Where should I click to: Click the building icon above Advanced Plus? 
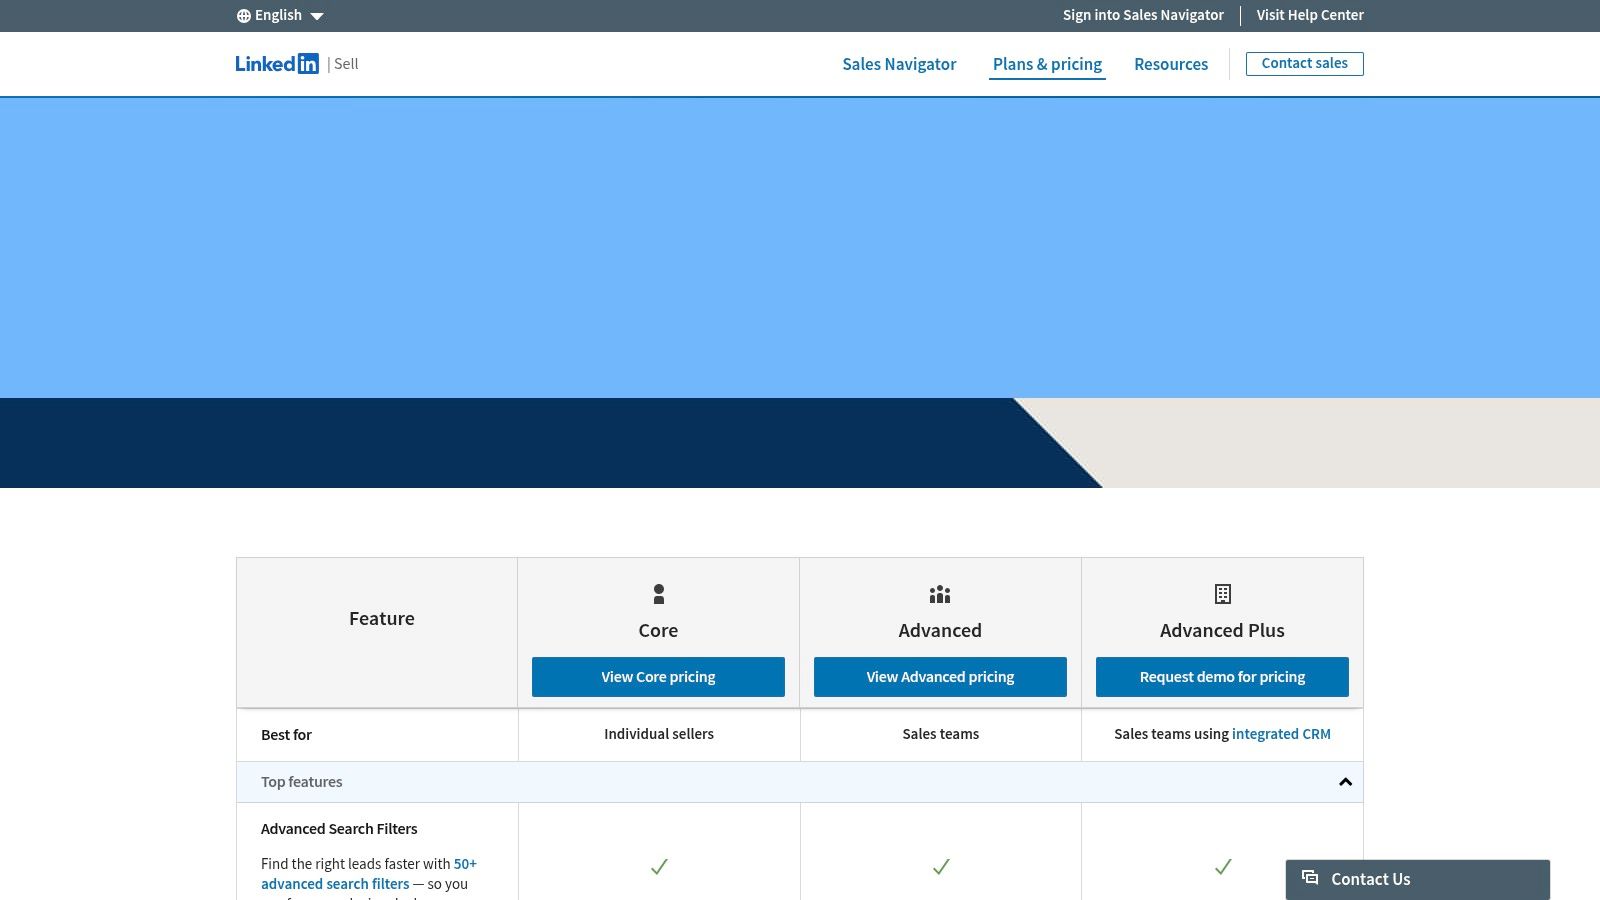click(x=1222, y=593)
